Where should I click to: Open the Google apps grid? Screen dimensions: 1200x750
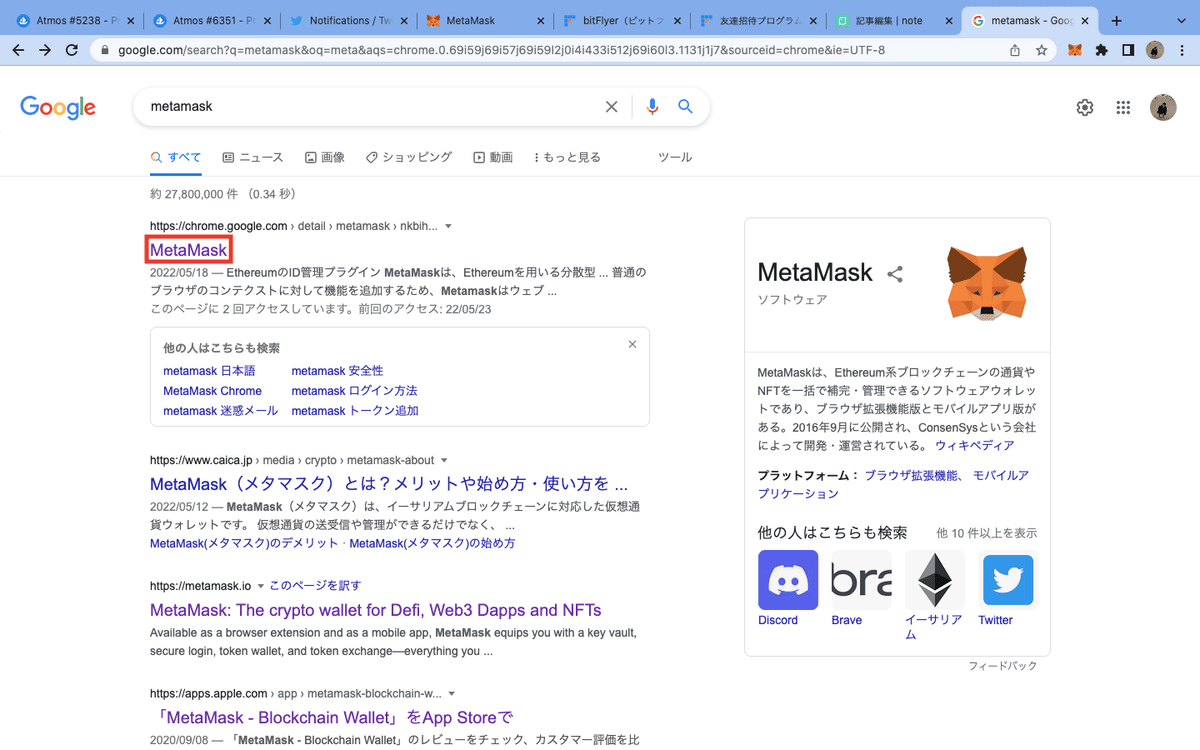click(1123, 107)
